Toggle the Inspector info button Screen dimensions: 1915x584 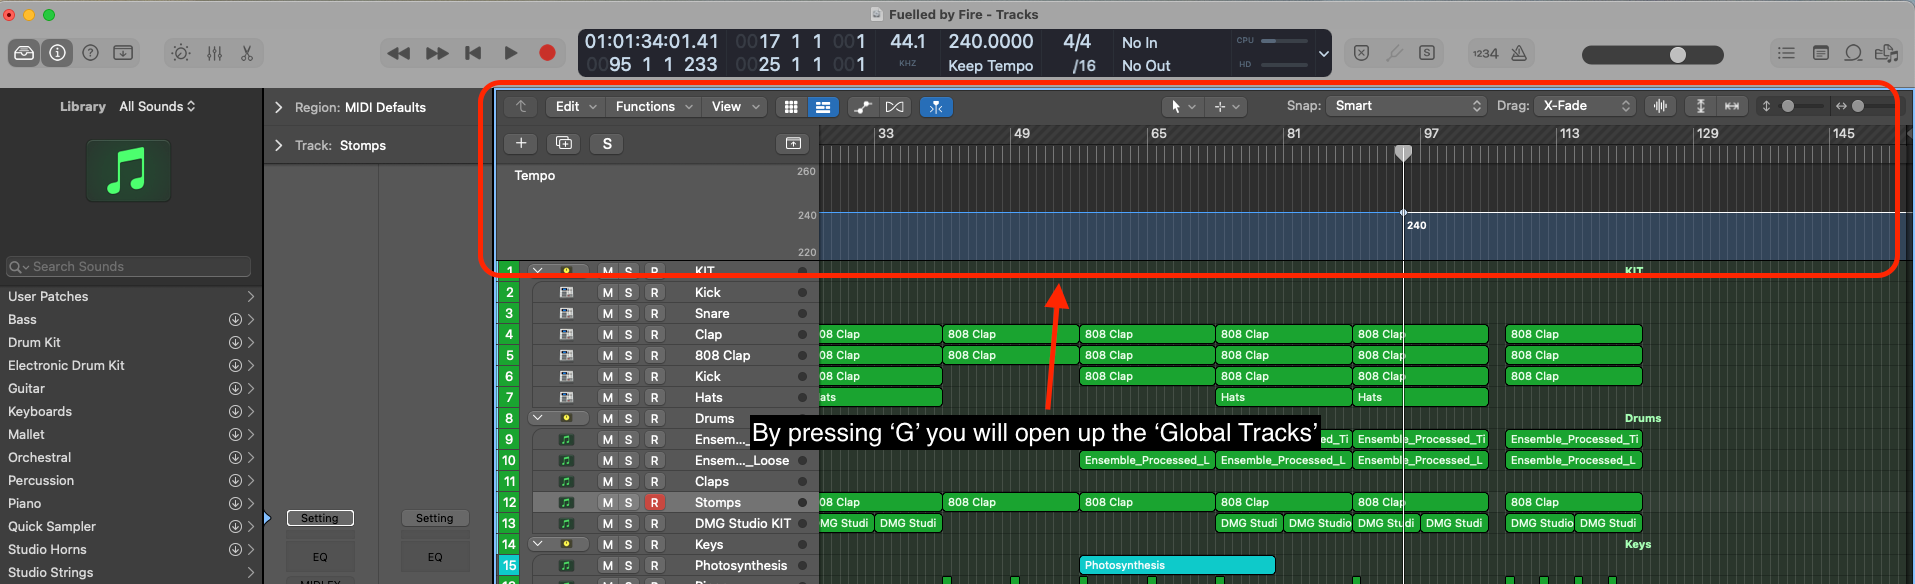pos(58,53)
